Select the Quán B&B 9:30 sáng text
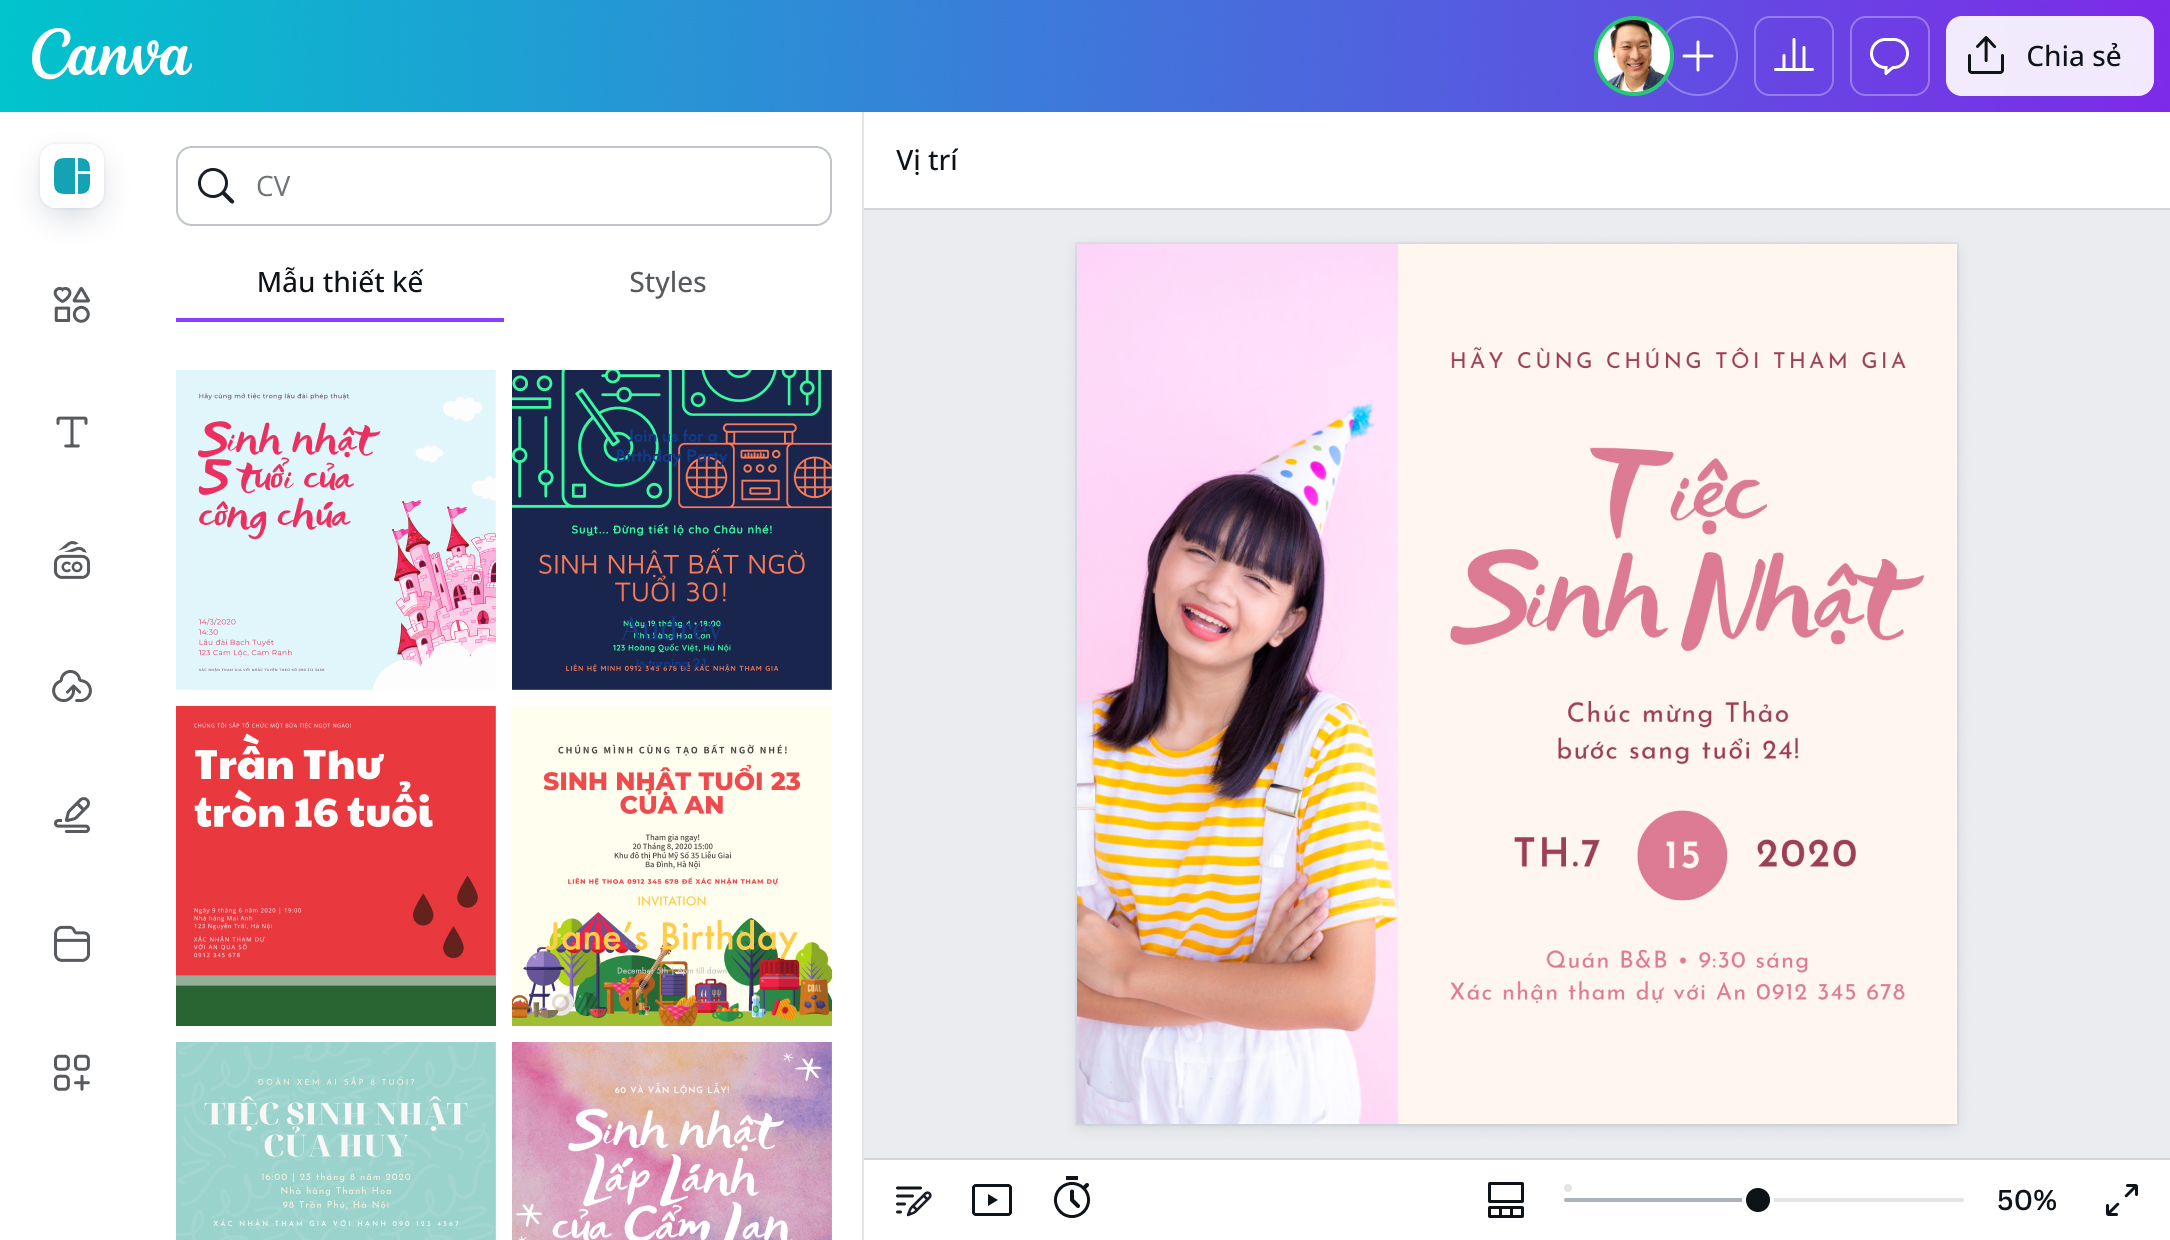 (1678, 961)
